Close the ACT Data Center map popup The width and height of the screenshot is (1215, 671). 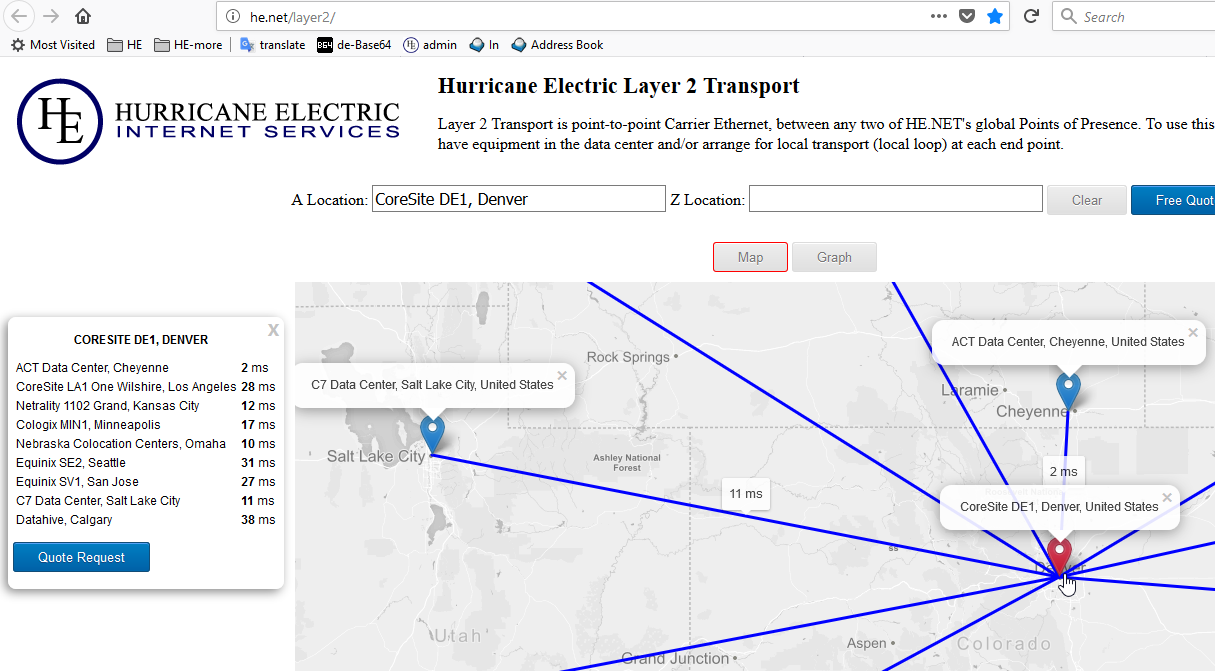click(1192, 333)
